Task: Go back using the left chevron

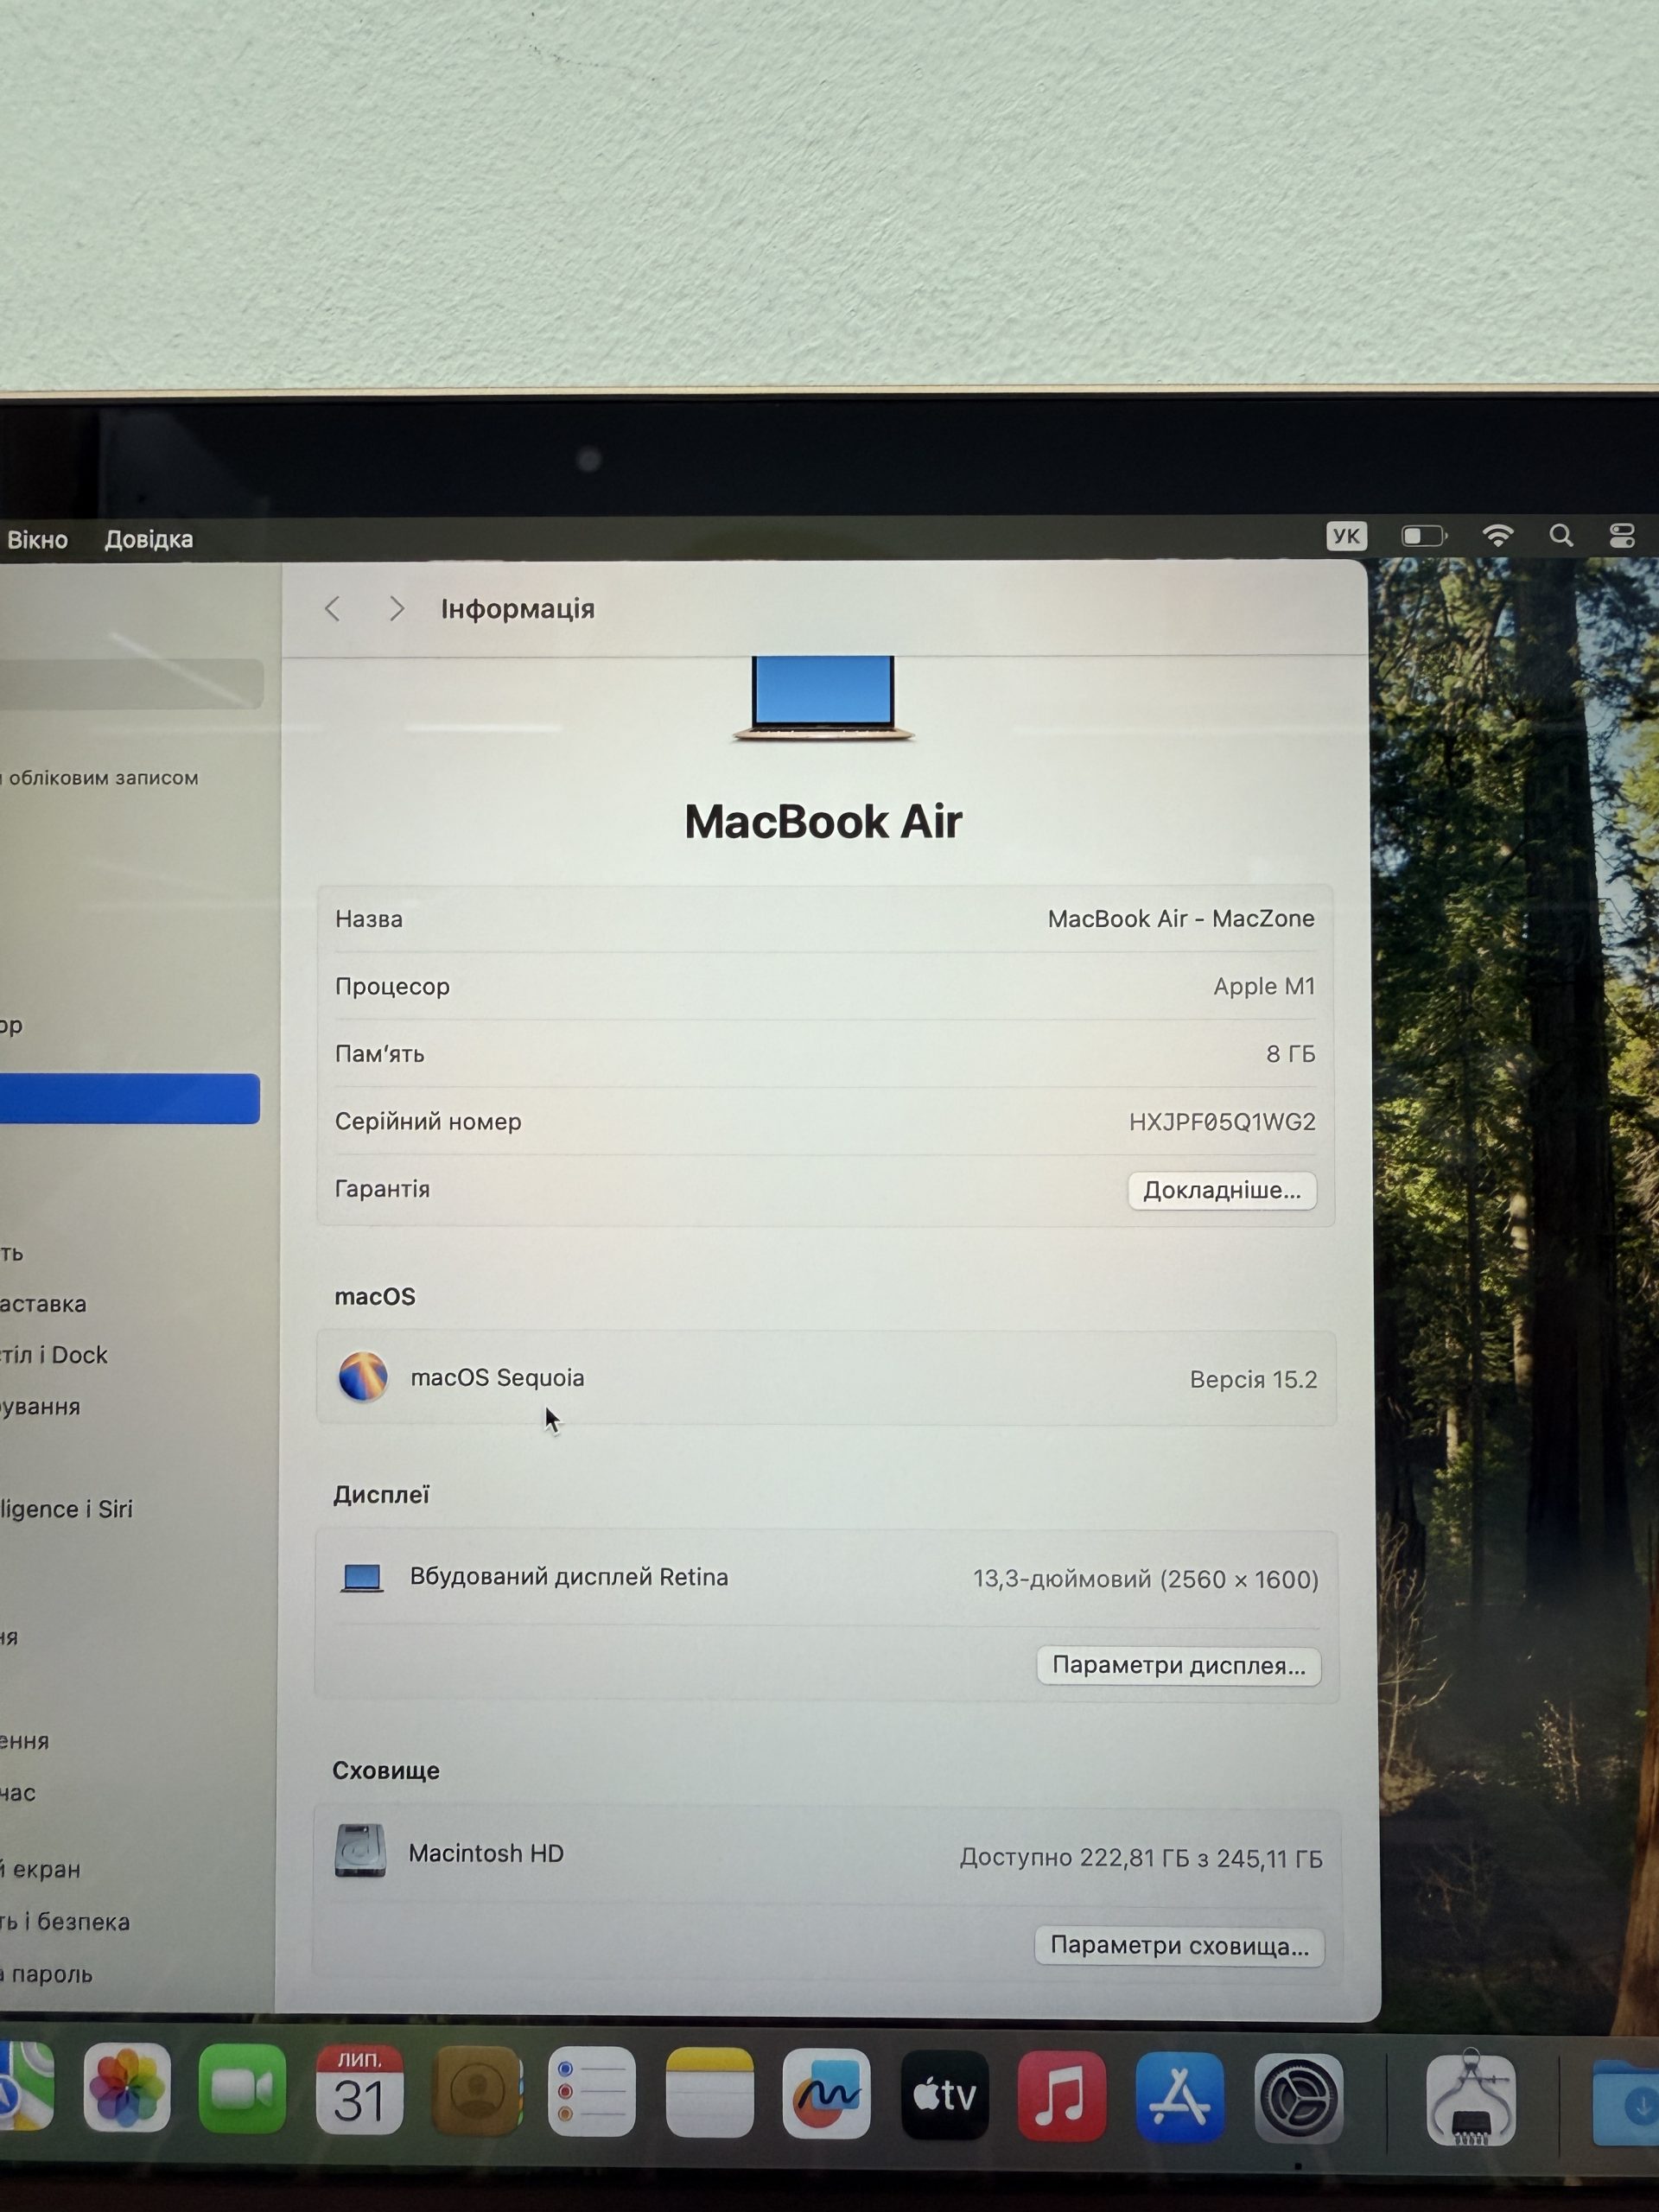Action: click(x=333, y=609)
